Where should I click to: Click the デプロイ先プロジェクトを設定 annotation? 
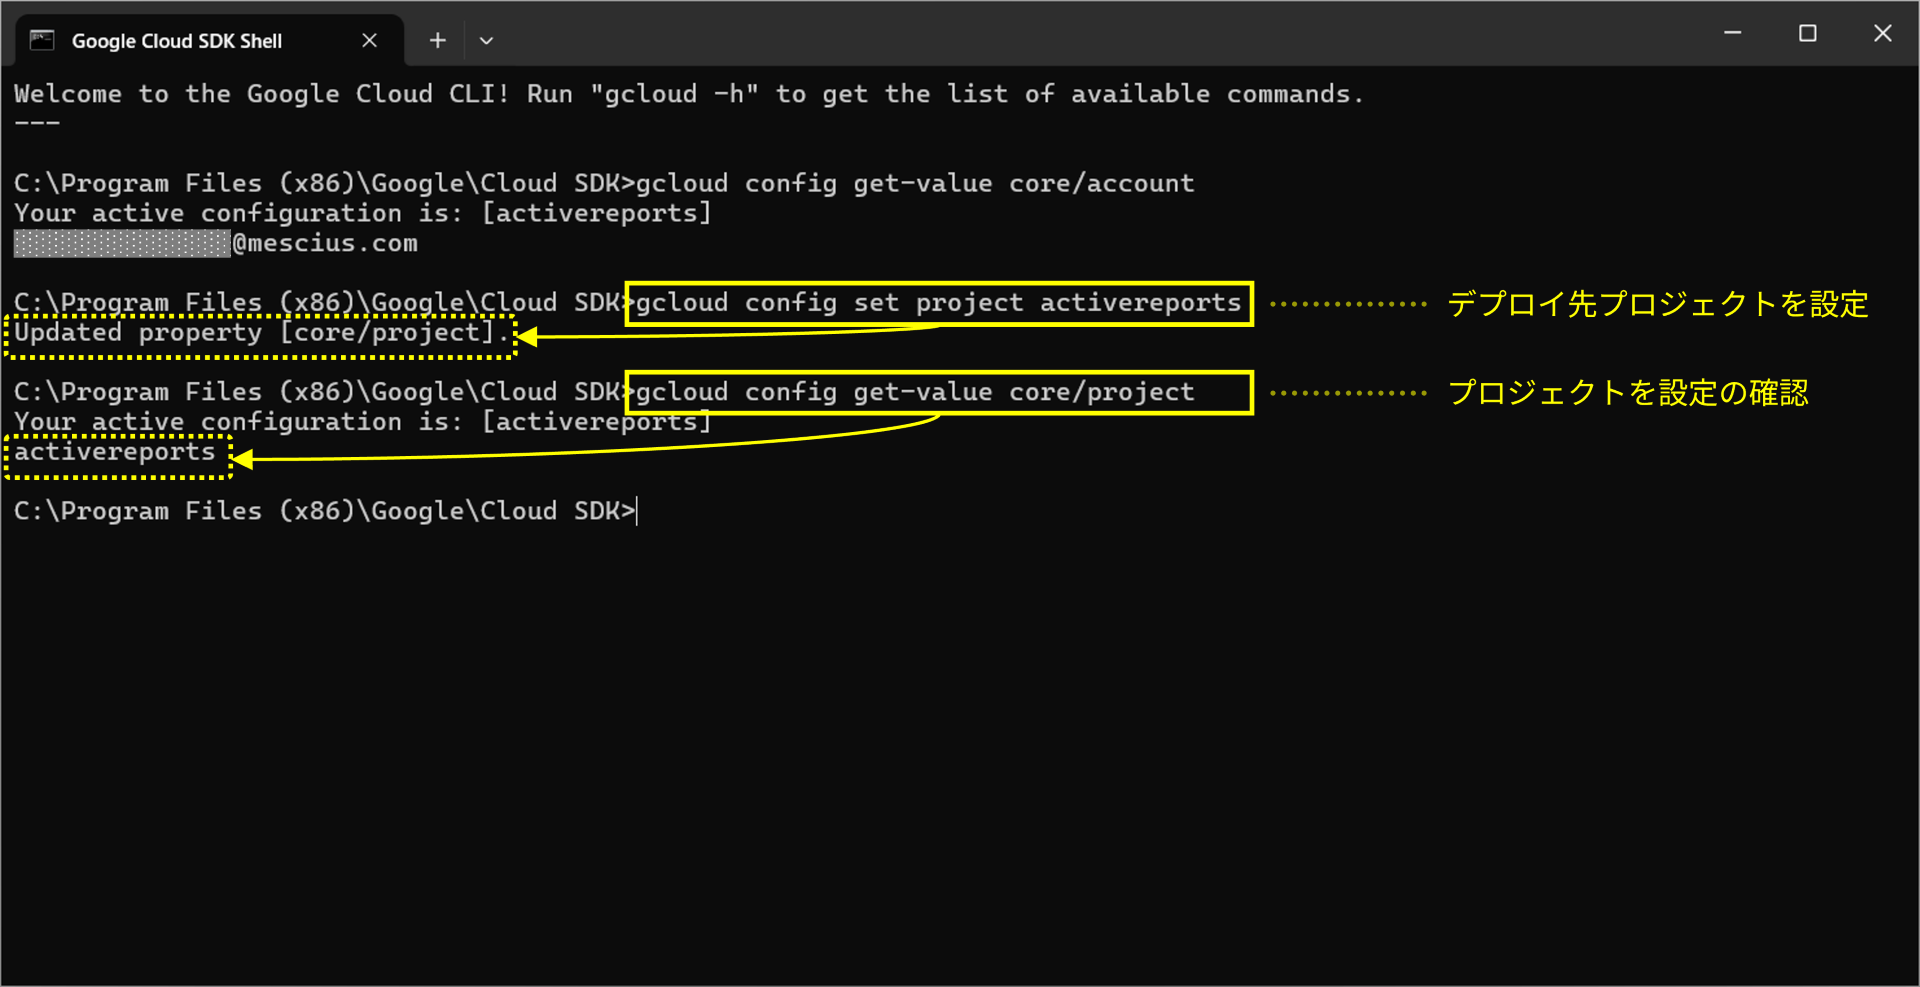1658,304
